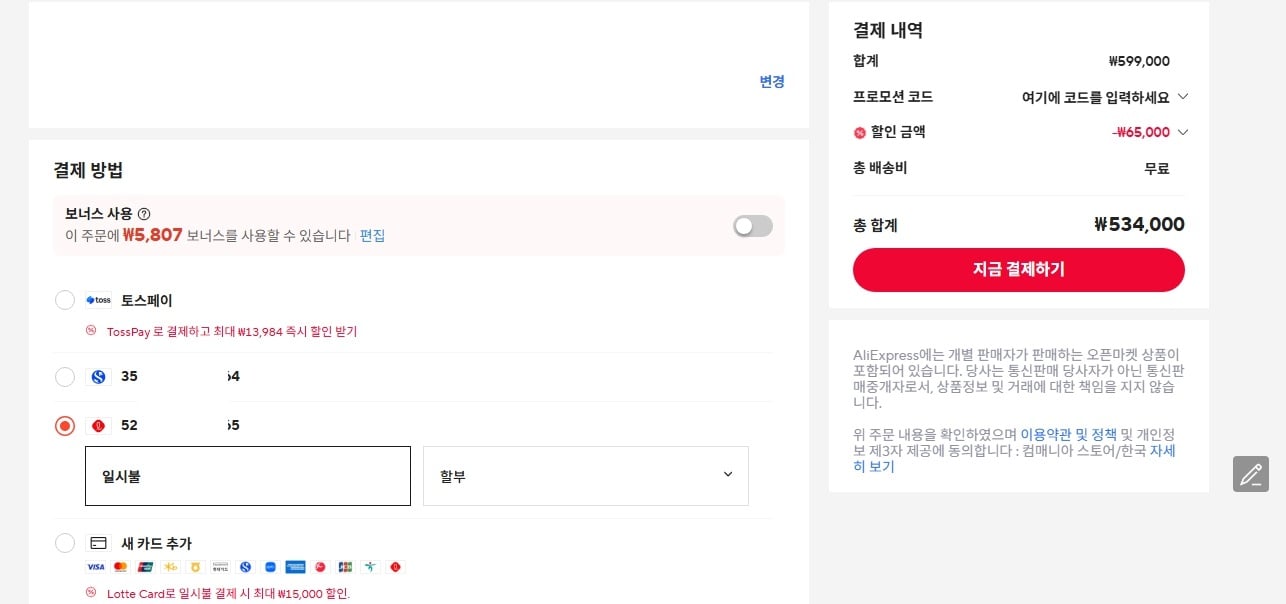Click the new card icon beside 새 카드 추가
This screenshot has width=1286, height=604.
click(97, 543)
